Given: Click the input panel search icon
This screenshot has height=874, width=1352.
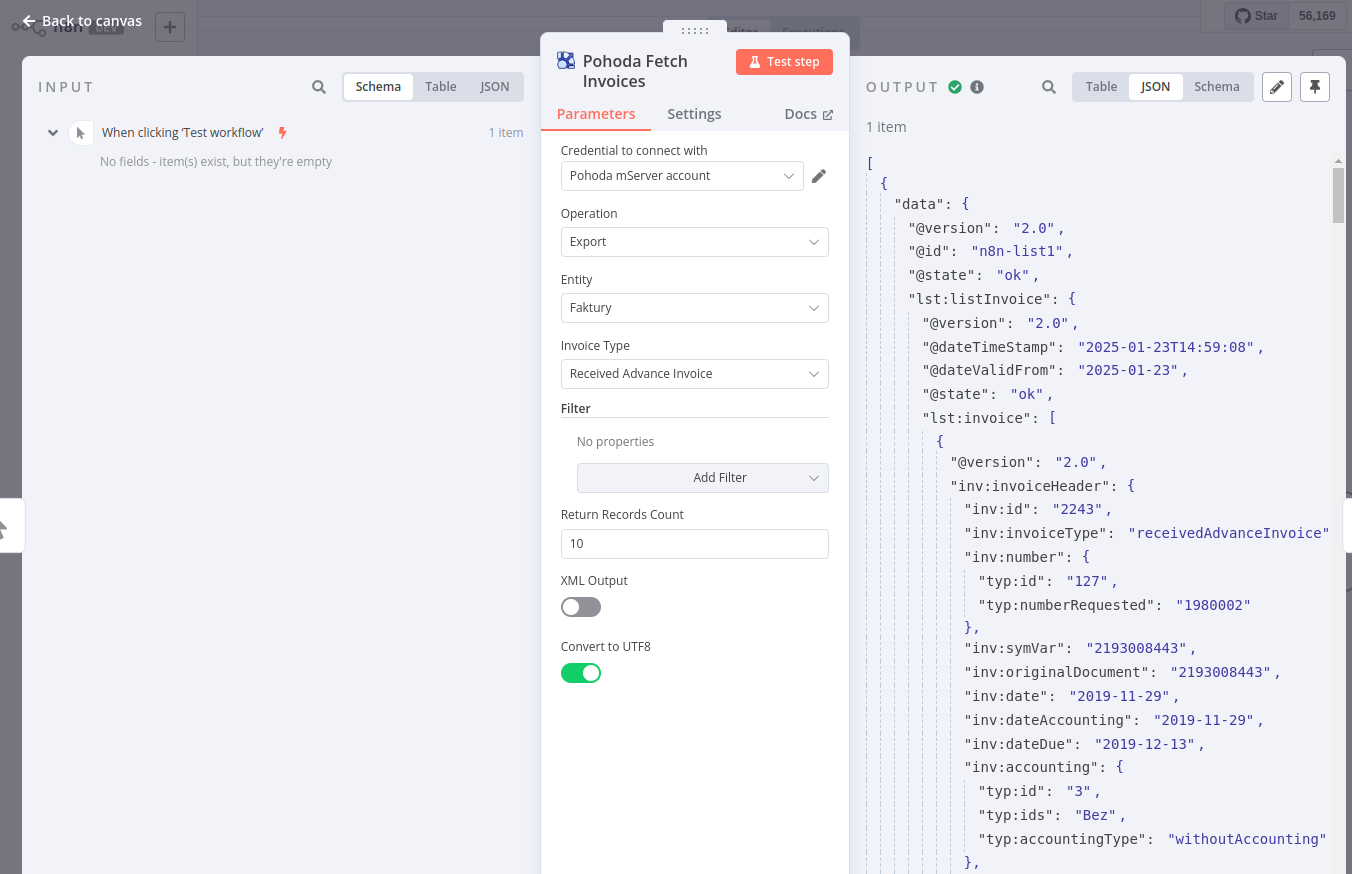Looking at the screenshot, I should pyautogui.click(x=319, y=87).
